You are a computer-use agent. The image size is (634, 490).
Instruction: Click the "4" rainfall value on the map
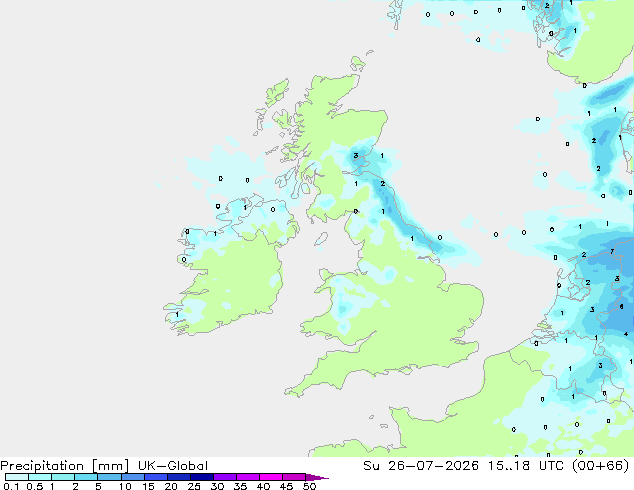(626, 334)
